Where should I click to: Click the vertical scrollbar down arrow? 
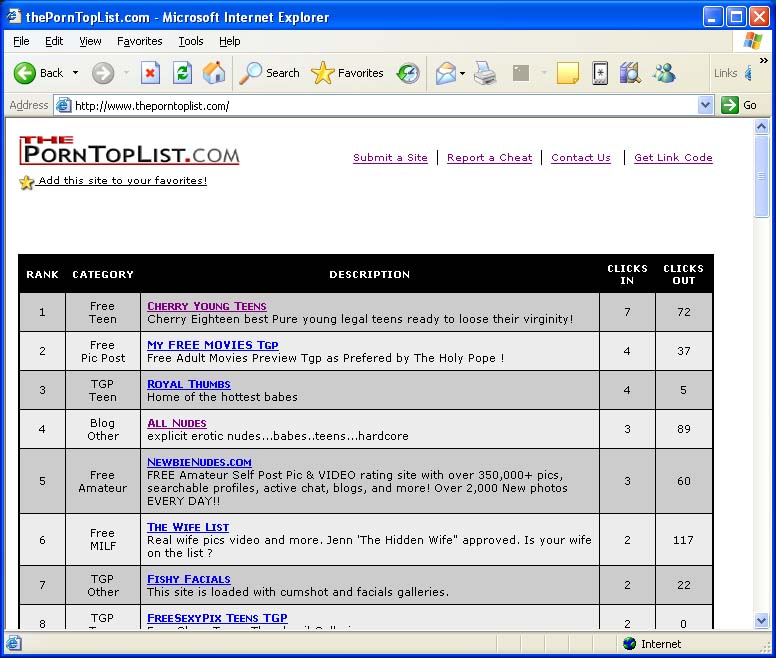coord(762,621)
